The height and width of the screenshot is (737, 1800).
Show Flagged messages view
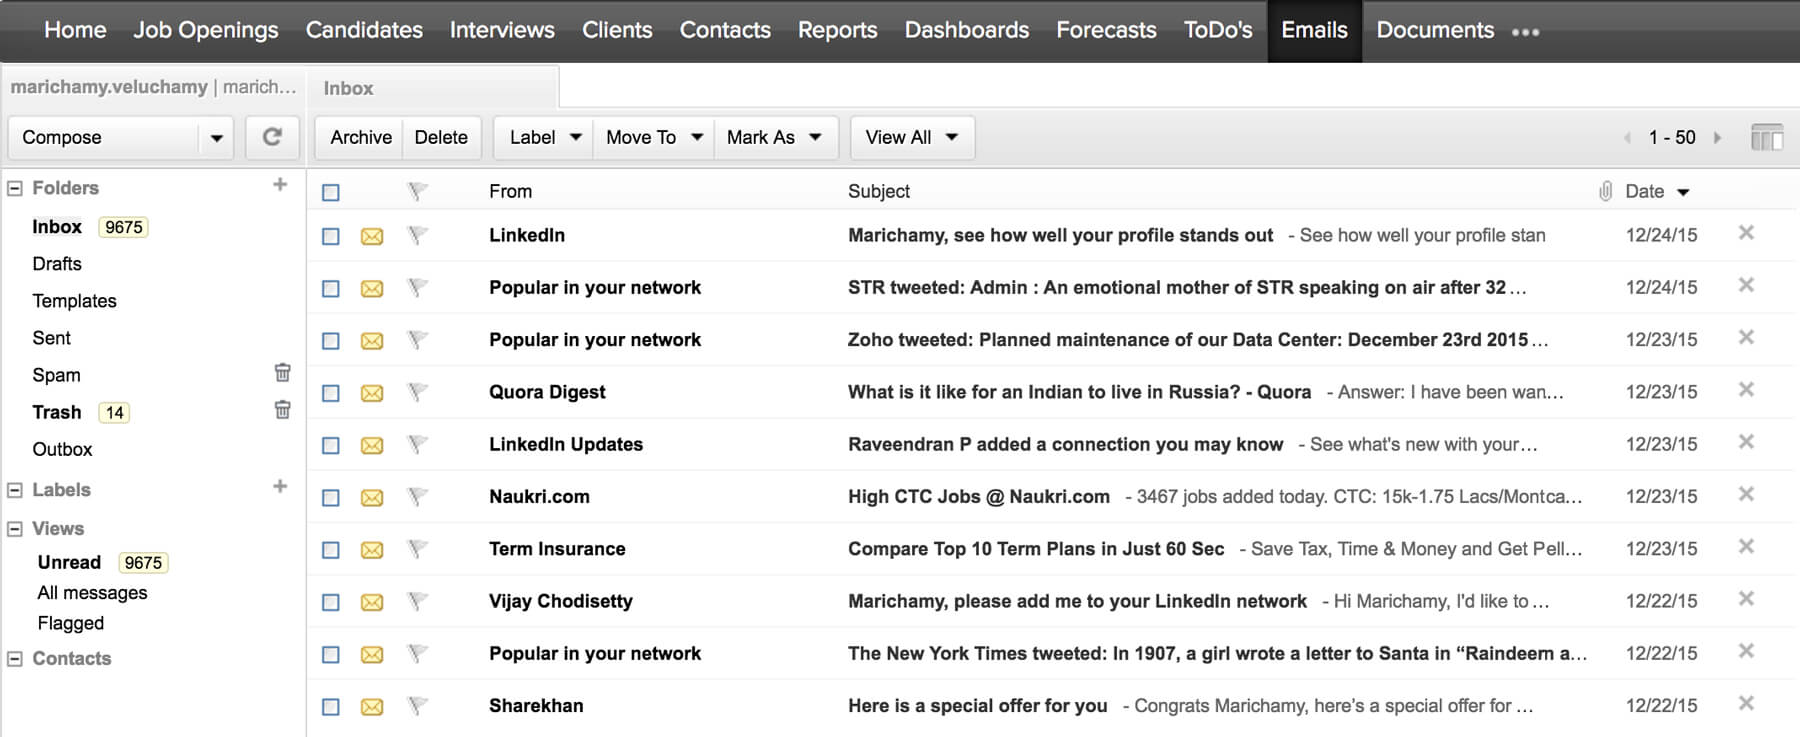(x=70, y=623)
